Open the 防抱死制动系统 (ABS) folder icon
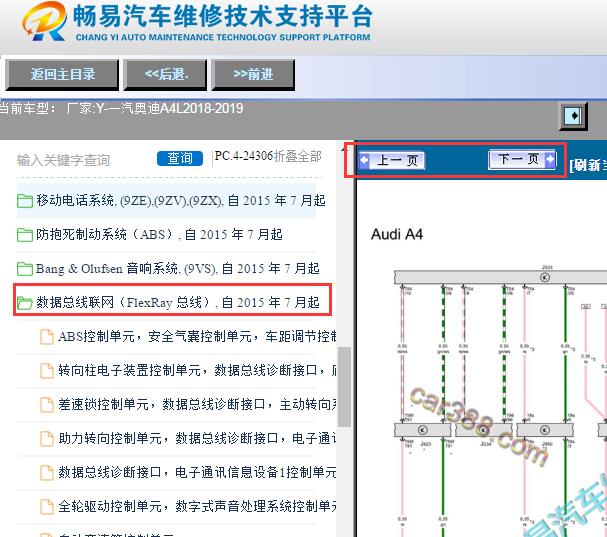The width and height of the screenshot is (607, 537). (25, 235)
